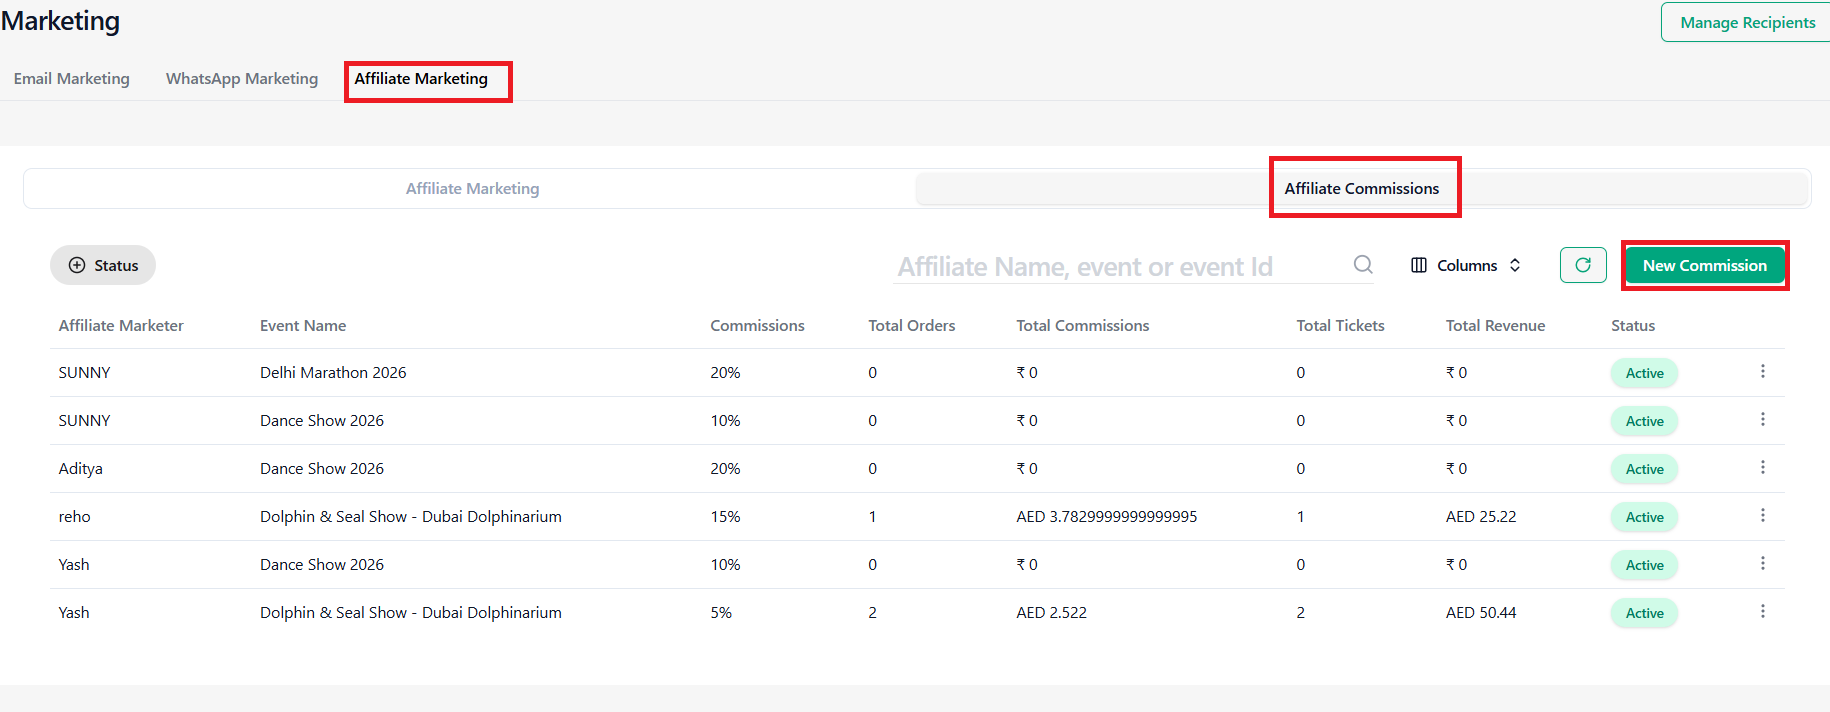Select the Affiliate Commissions sub-tab
The image size is (1830, 712).
(1362, 189)
